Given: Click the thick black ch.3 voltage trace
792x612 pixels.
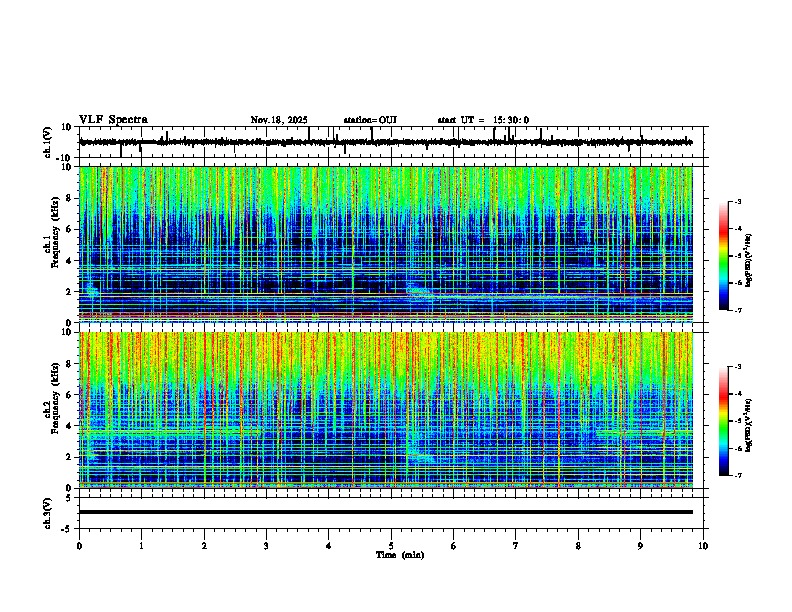Looking at the screenshot, I should click(x=385, y=512).
